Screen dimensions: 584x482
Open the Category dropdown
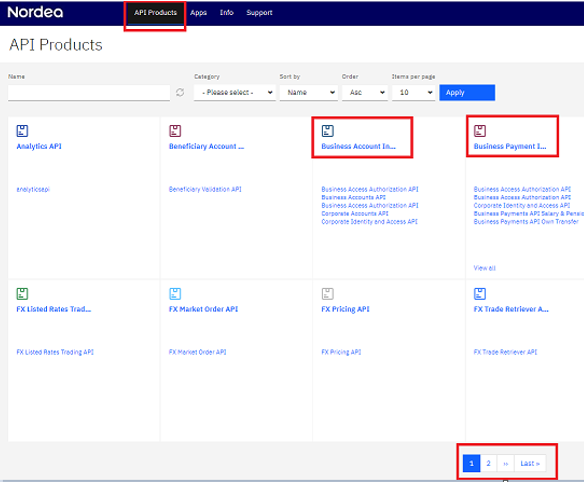tap(235, 92)
